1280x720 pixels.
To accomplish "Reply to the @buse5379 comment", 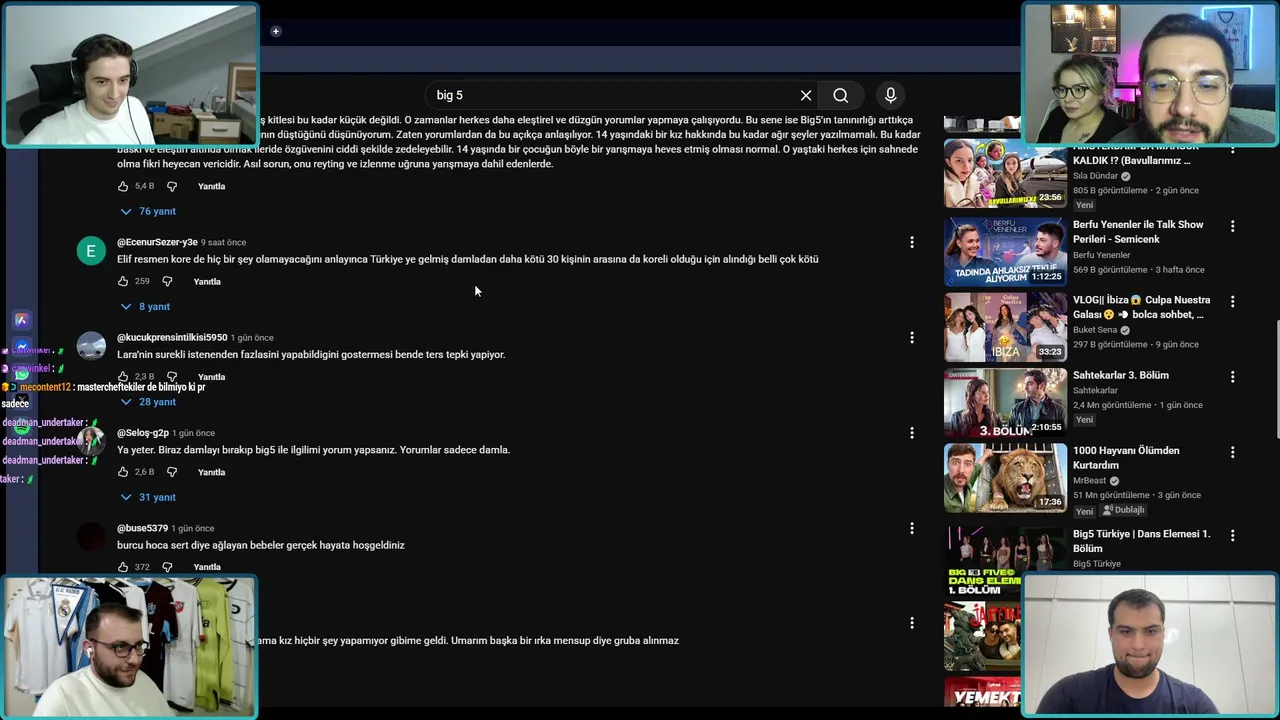I will 207,567.
